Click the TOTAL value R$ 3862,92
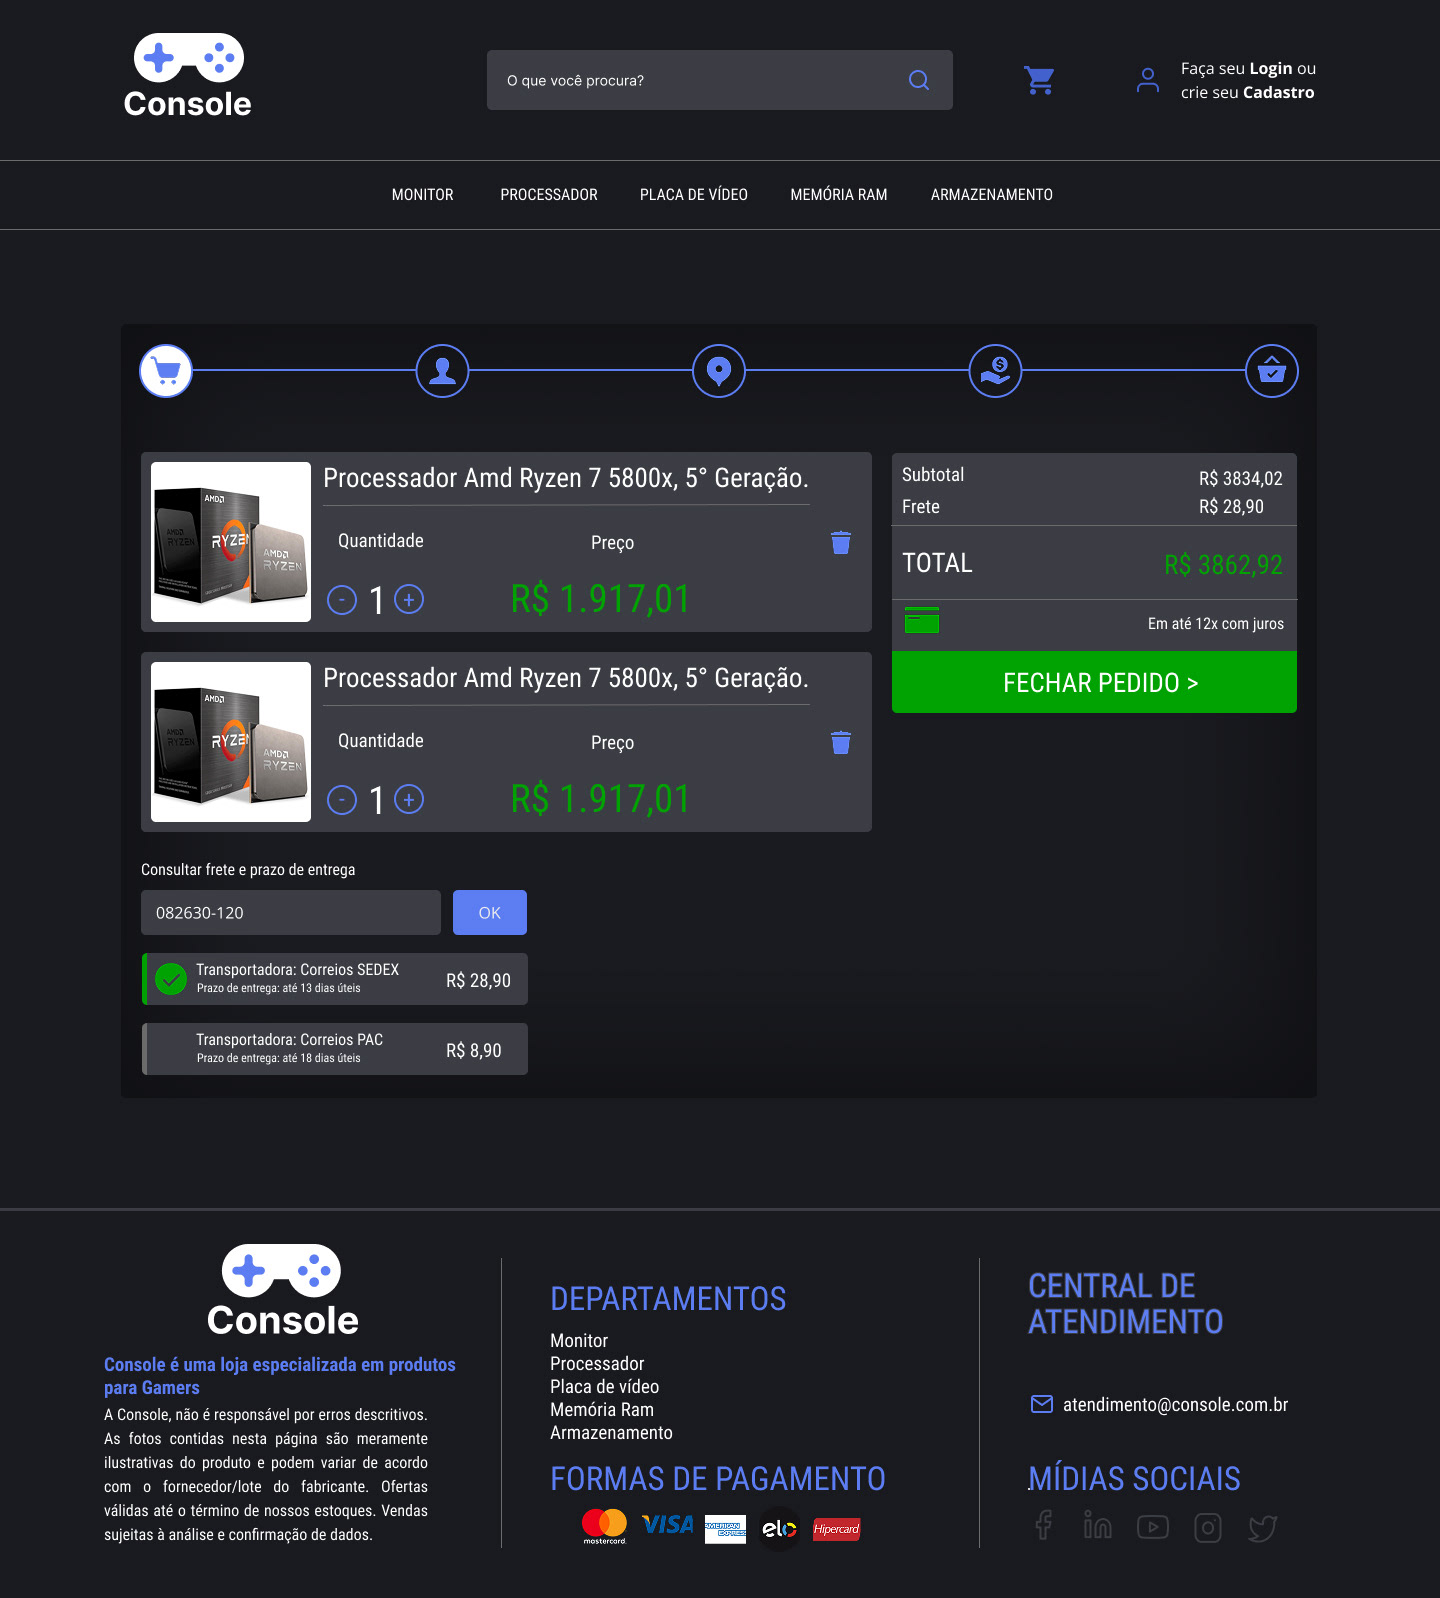The height and width of the screenshot is (1598, 1440). pos(1223,565)
